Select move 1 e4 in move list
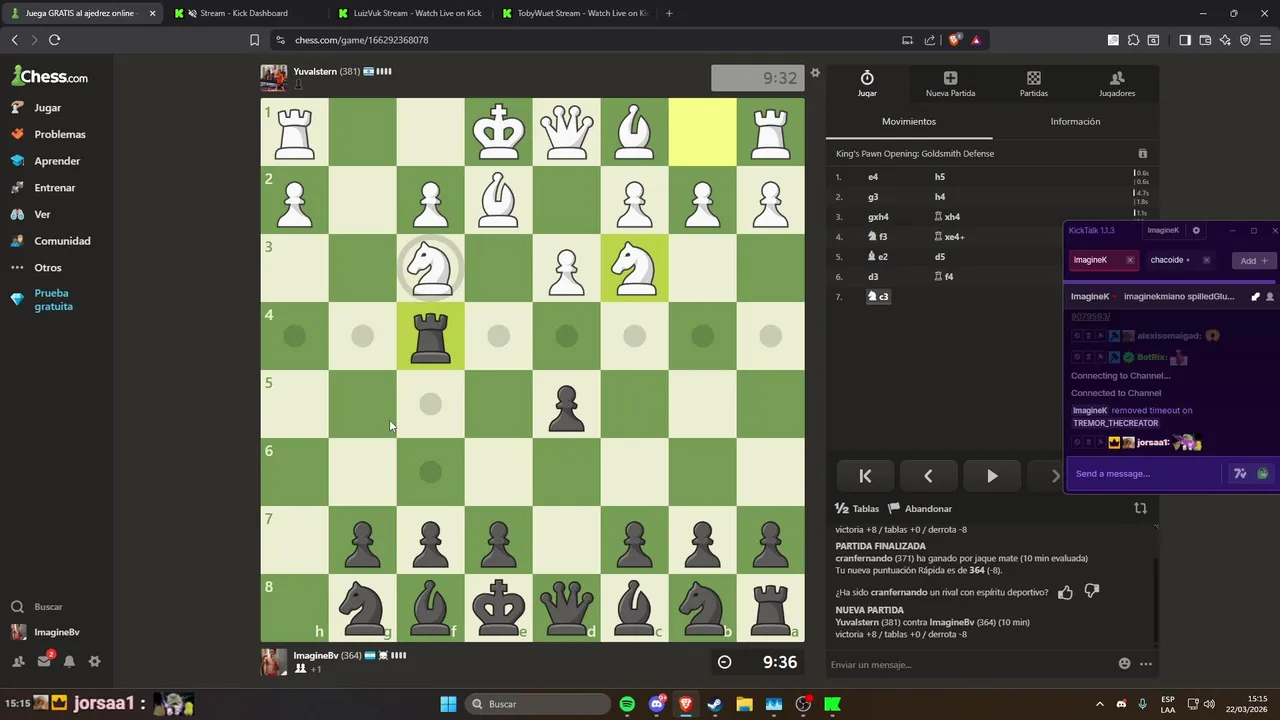The height and width of the screenshot is (720, 1280). click(x=873, y=177)
